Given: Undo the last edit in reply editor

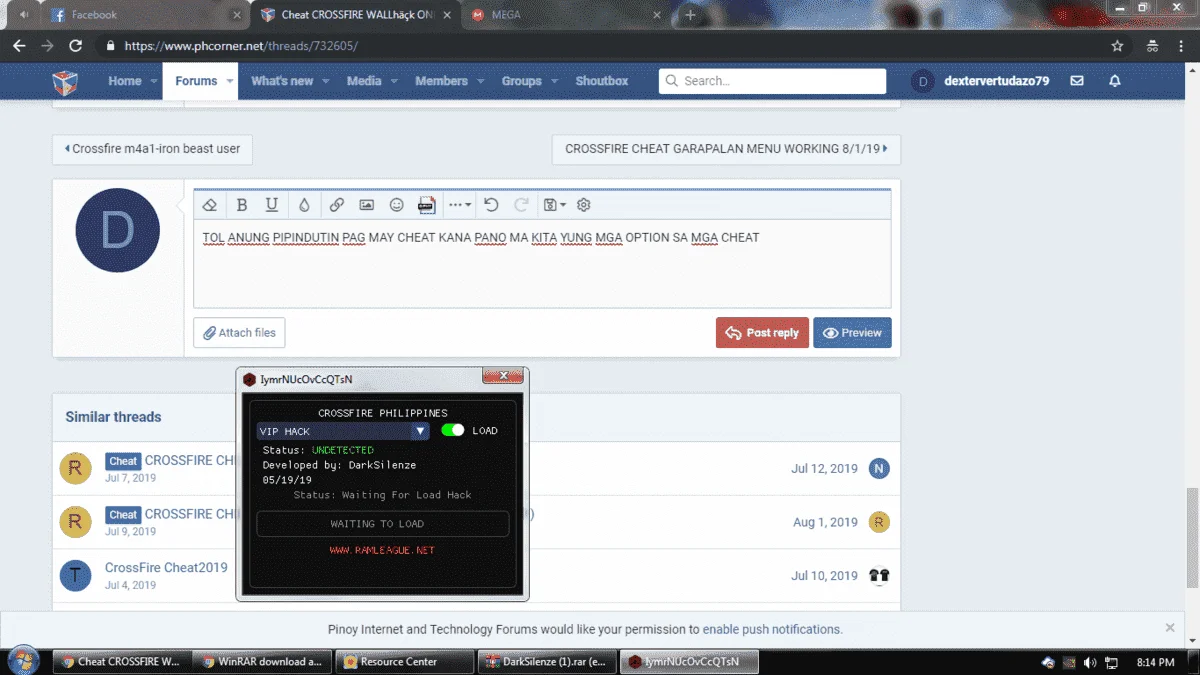Looking at the screenshot, I should (491, 205).
